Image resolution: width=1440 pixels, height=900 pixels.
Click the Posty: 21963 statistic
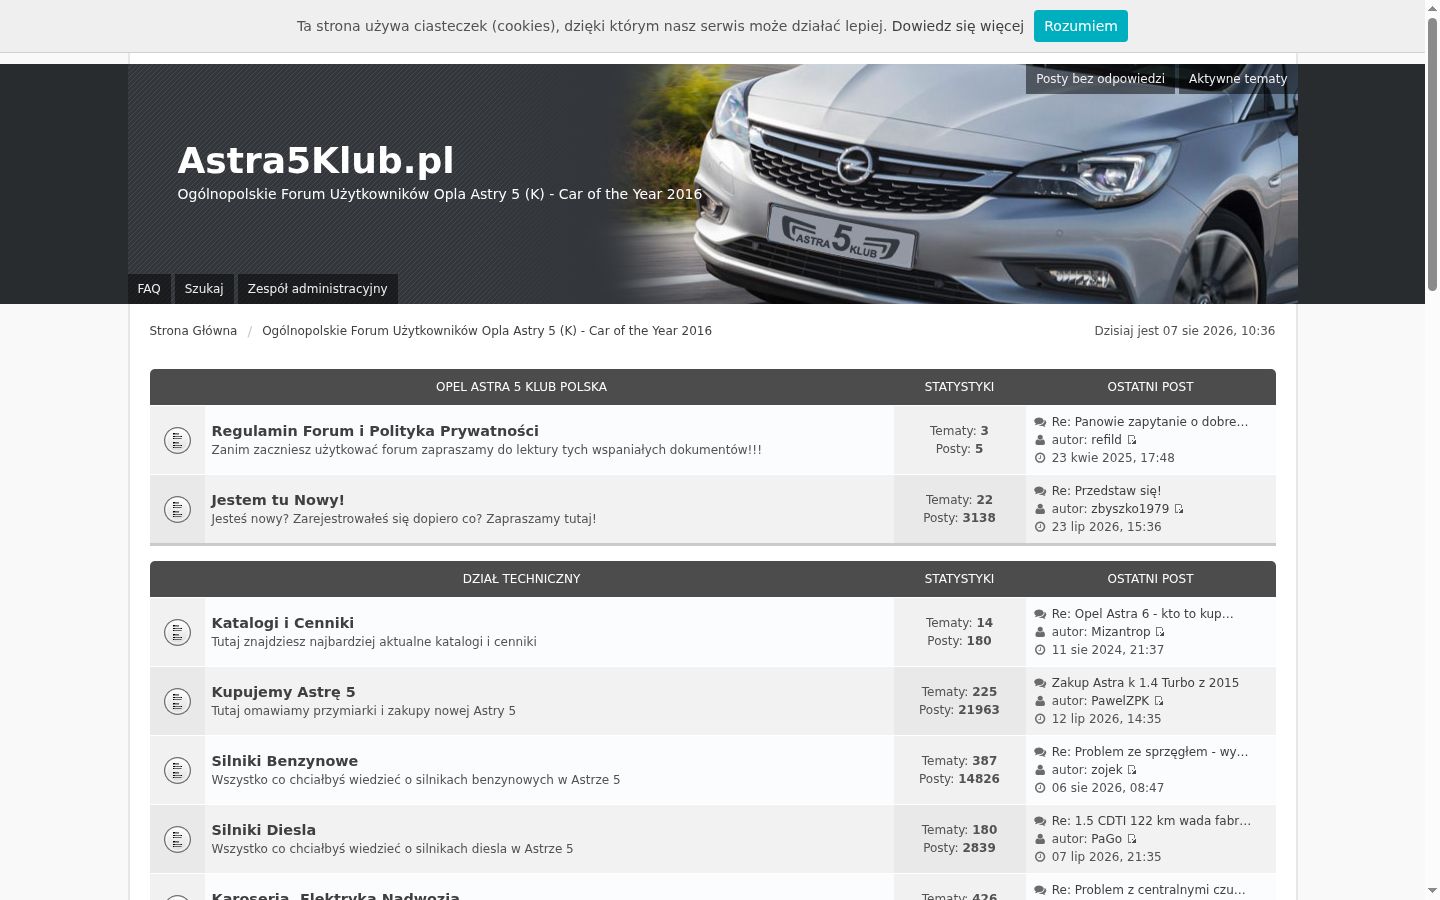[x=959, y=710]
